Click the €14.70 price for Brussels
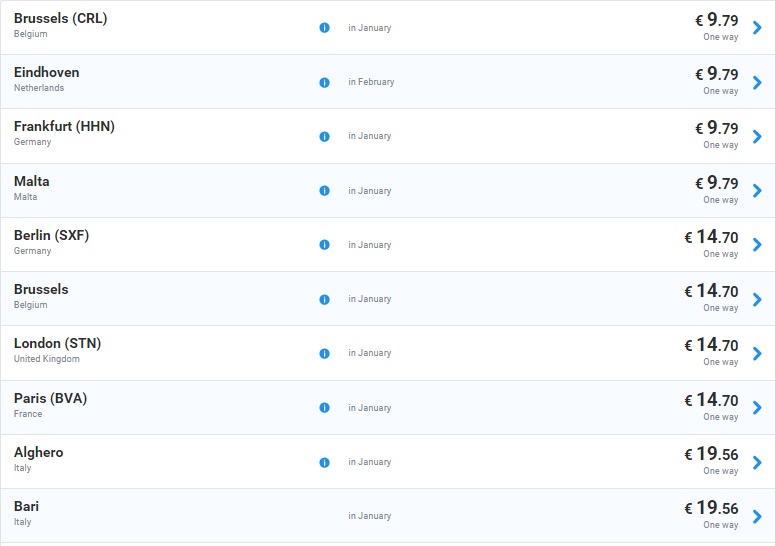The height and width of the screenshot is (546, 775). coord(711,291)
